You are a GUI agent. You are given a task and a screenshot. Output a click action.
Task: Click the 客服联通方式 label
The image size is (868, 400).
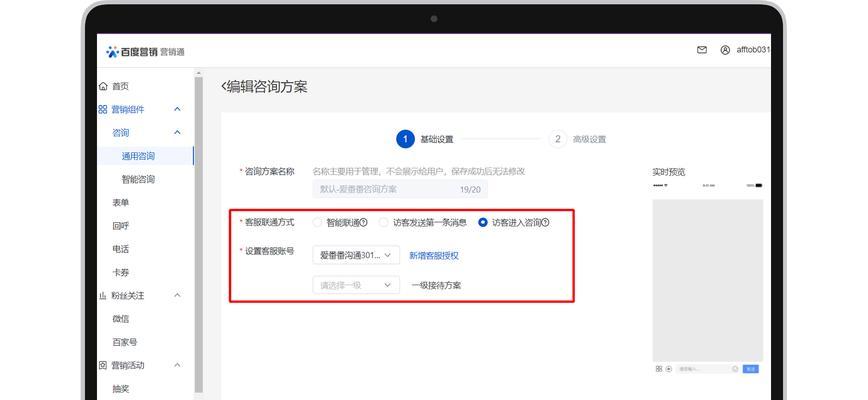click(x=270, y=222)
